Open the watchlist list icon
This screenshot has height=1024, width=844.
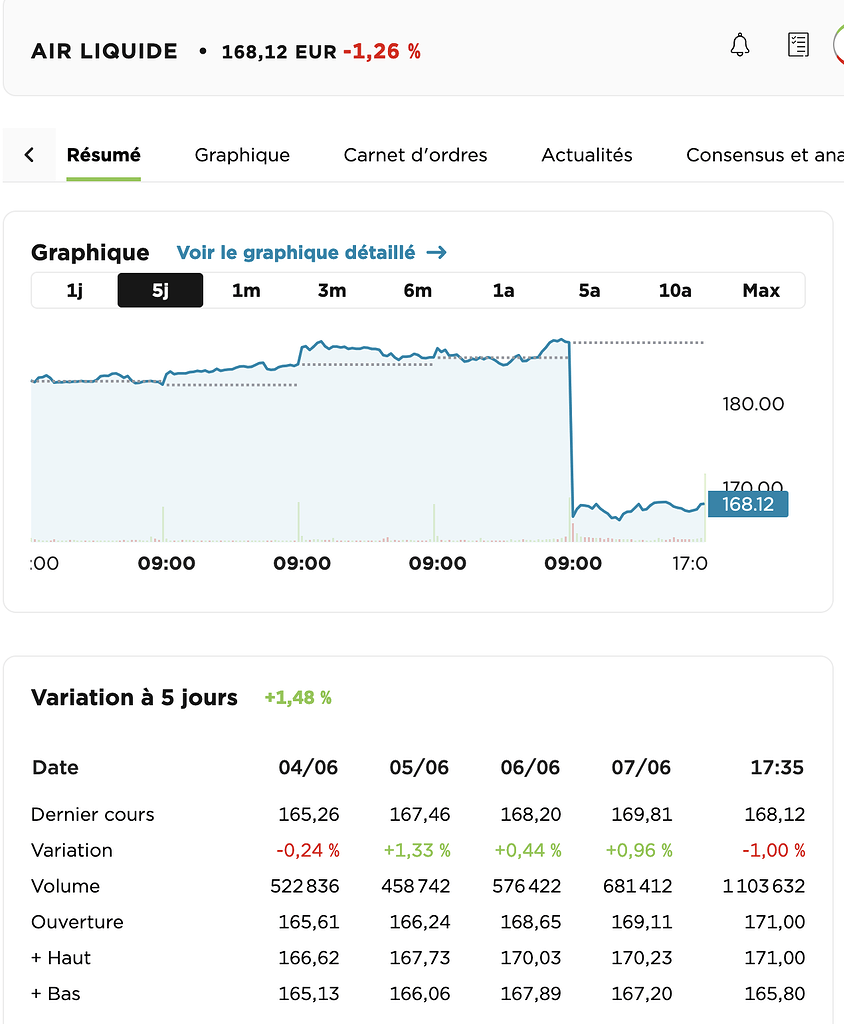pyautogui.click(x=798, y=45)
